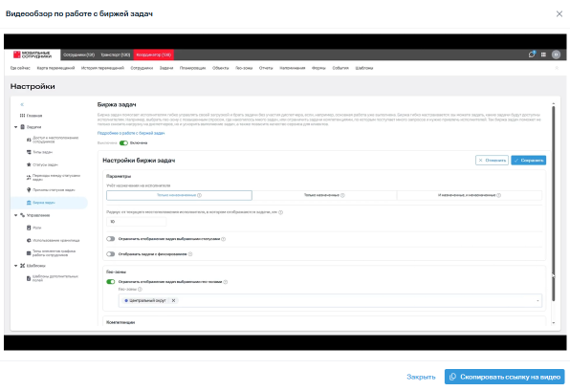This screenshot has width=570, height=391.
Task: Open События menu item
Action: point(340,68)
